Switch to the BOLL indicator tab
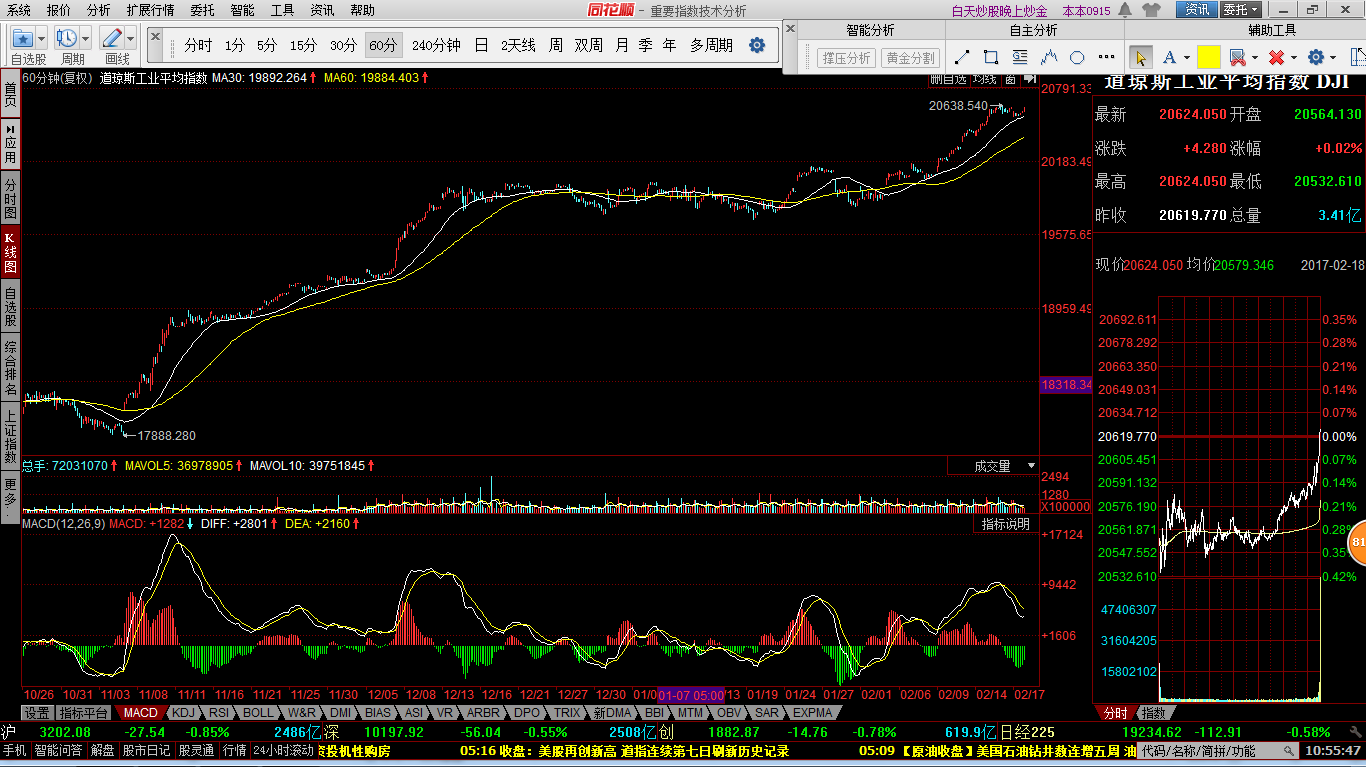Screen dimensions: 1366x767 (257, 713)
